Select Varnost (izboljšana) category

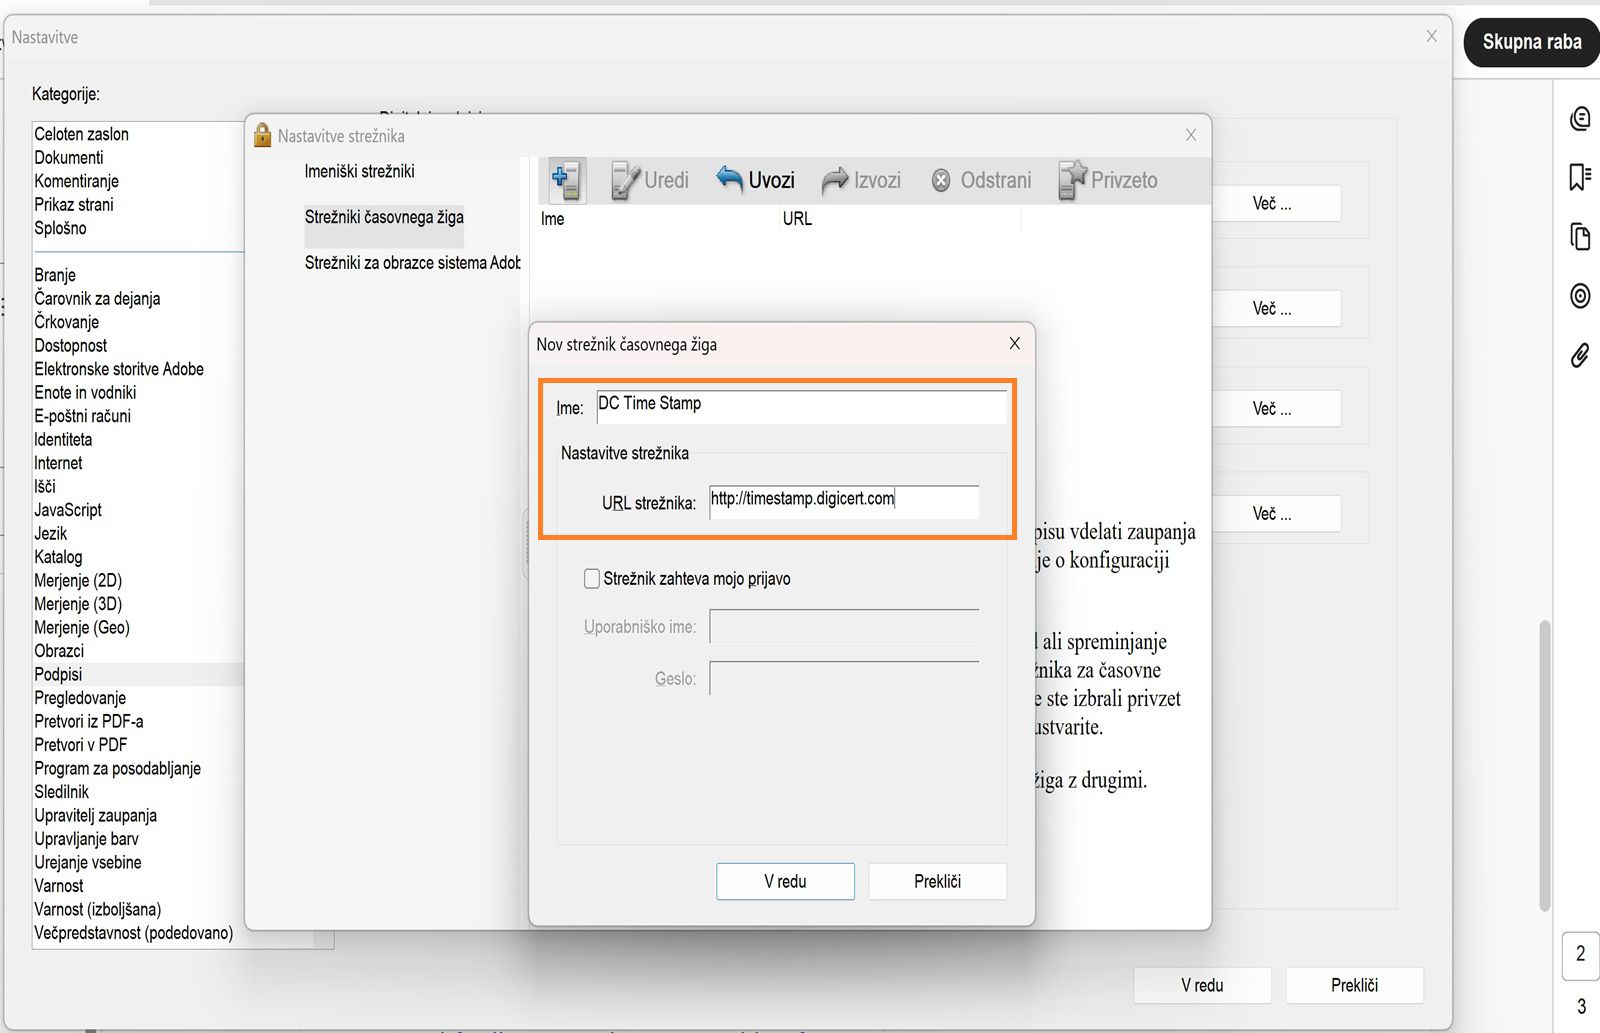(x=98, y=910)
